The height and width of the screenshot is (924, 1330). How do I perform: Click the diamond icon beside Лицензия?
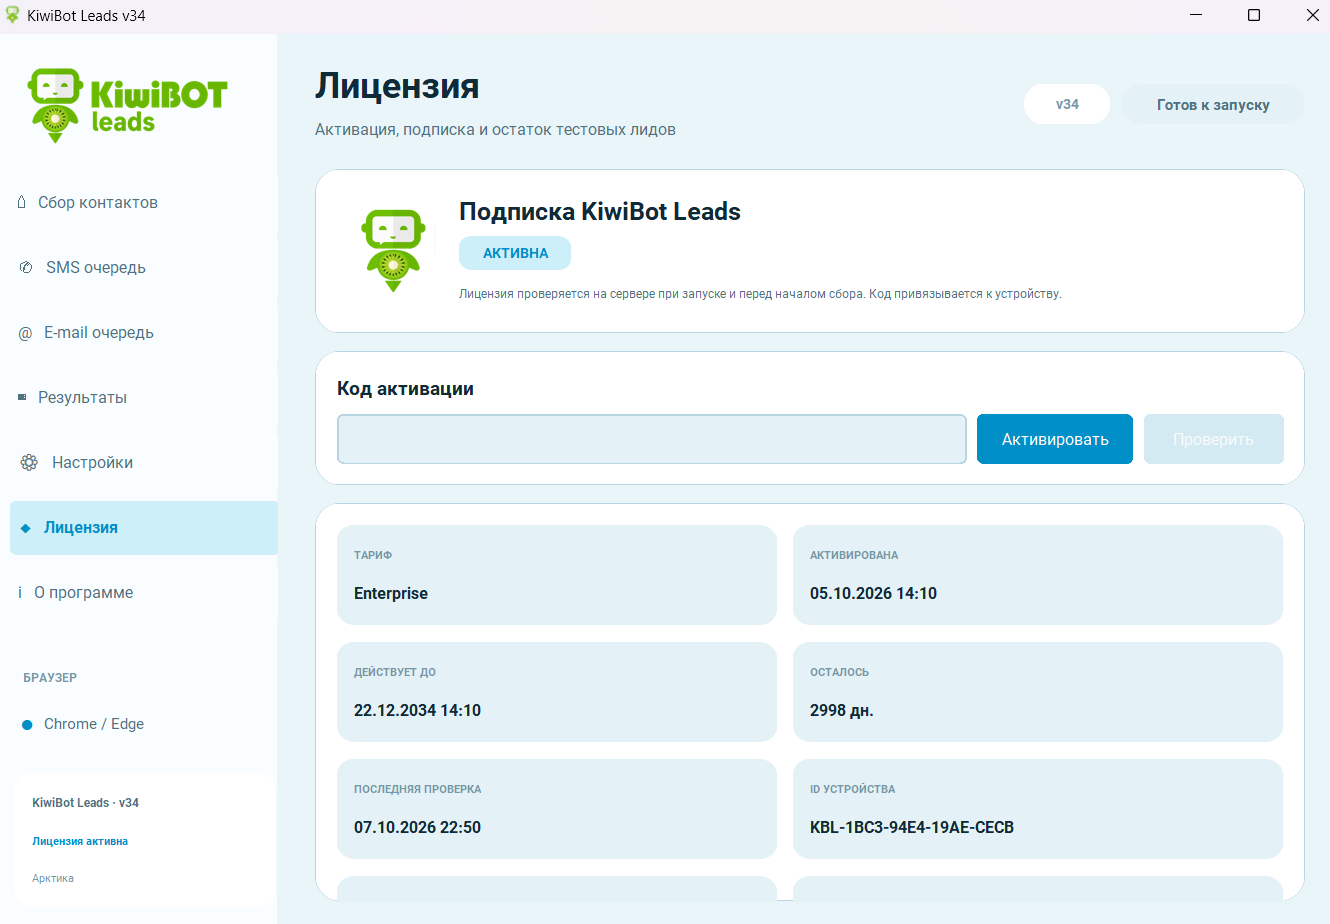click(26, 528)
